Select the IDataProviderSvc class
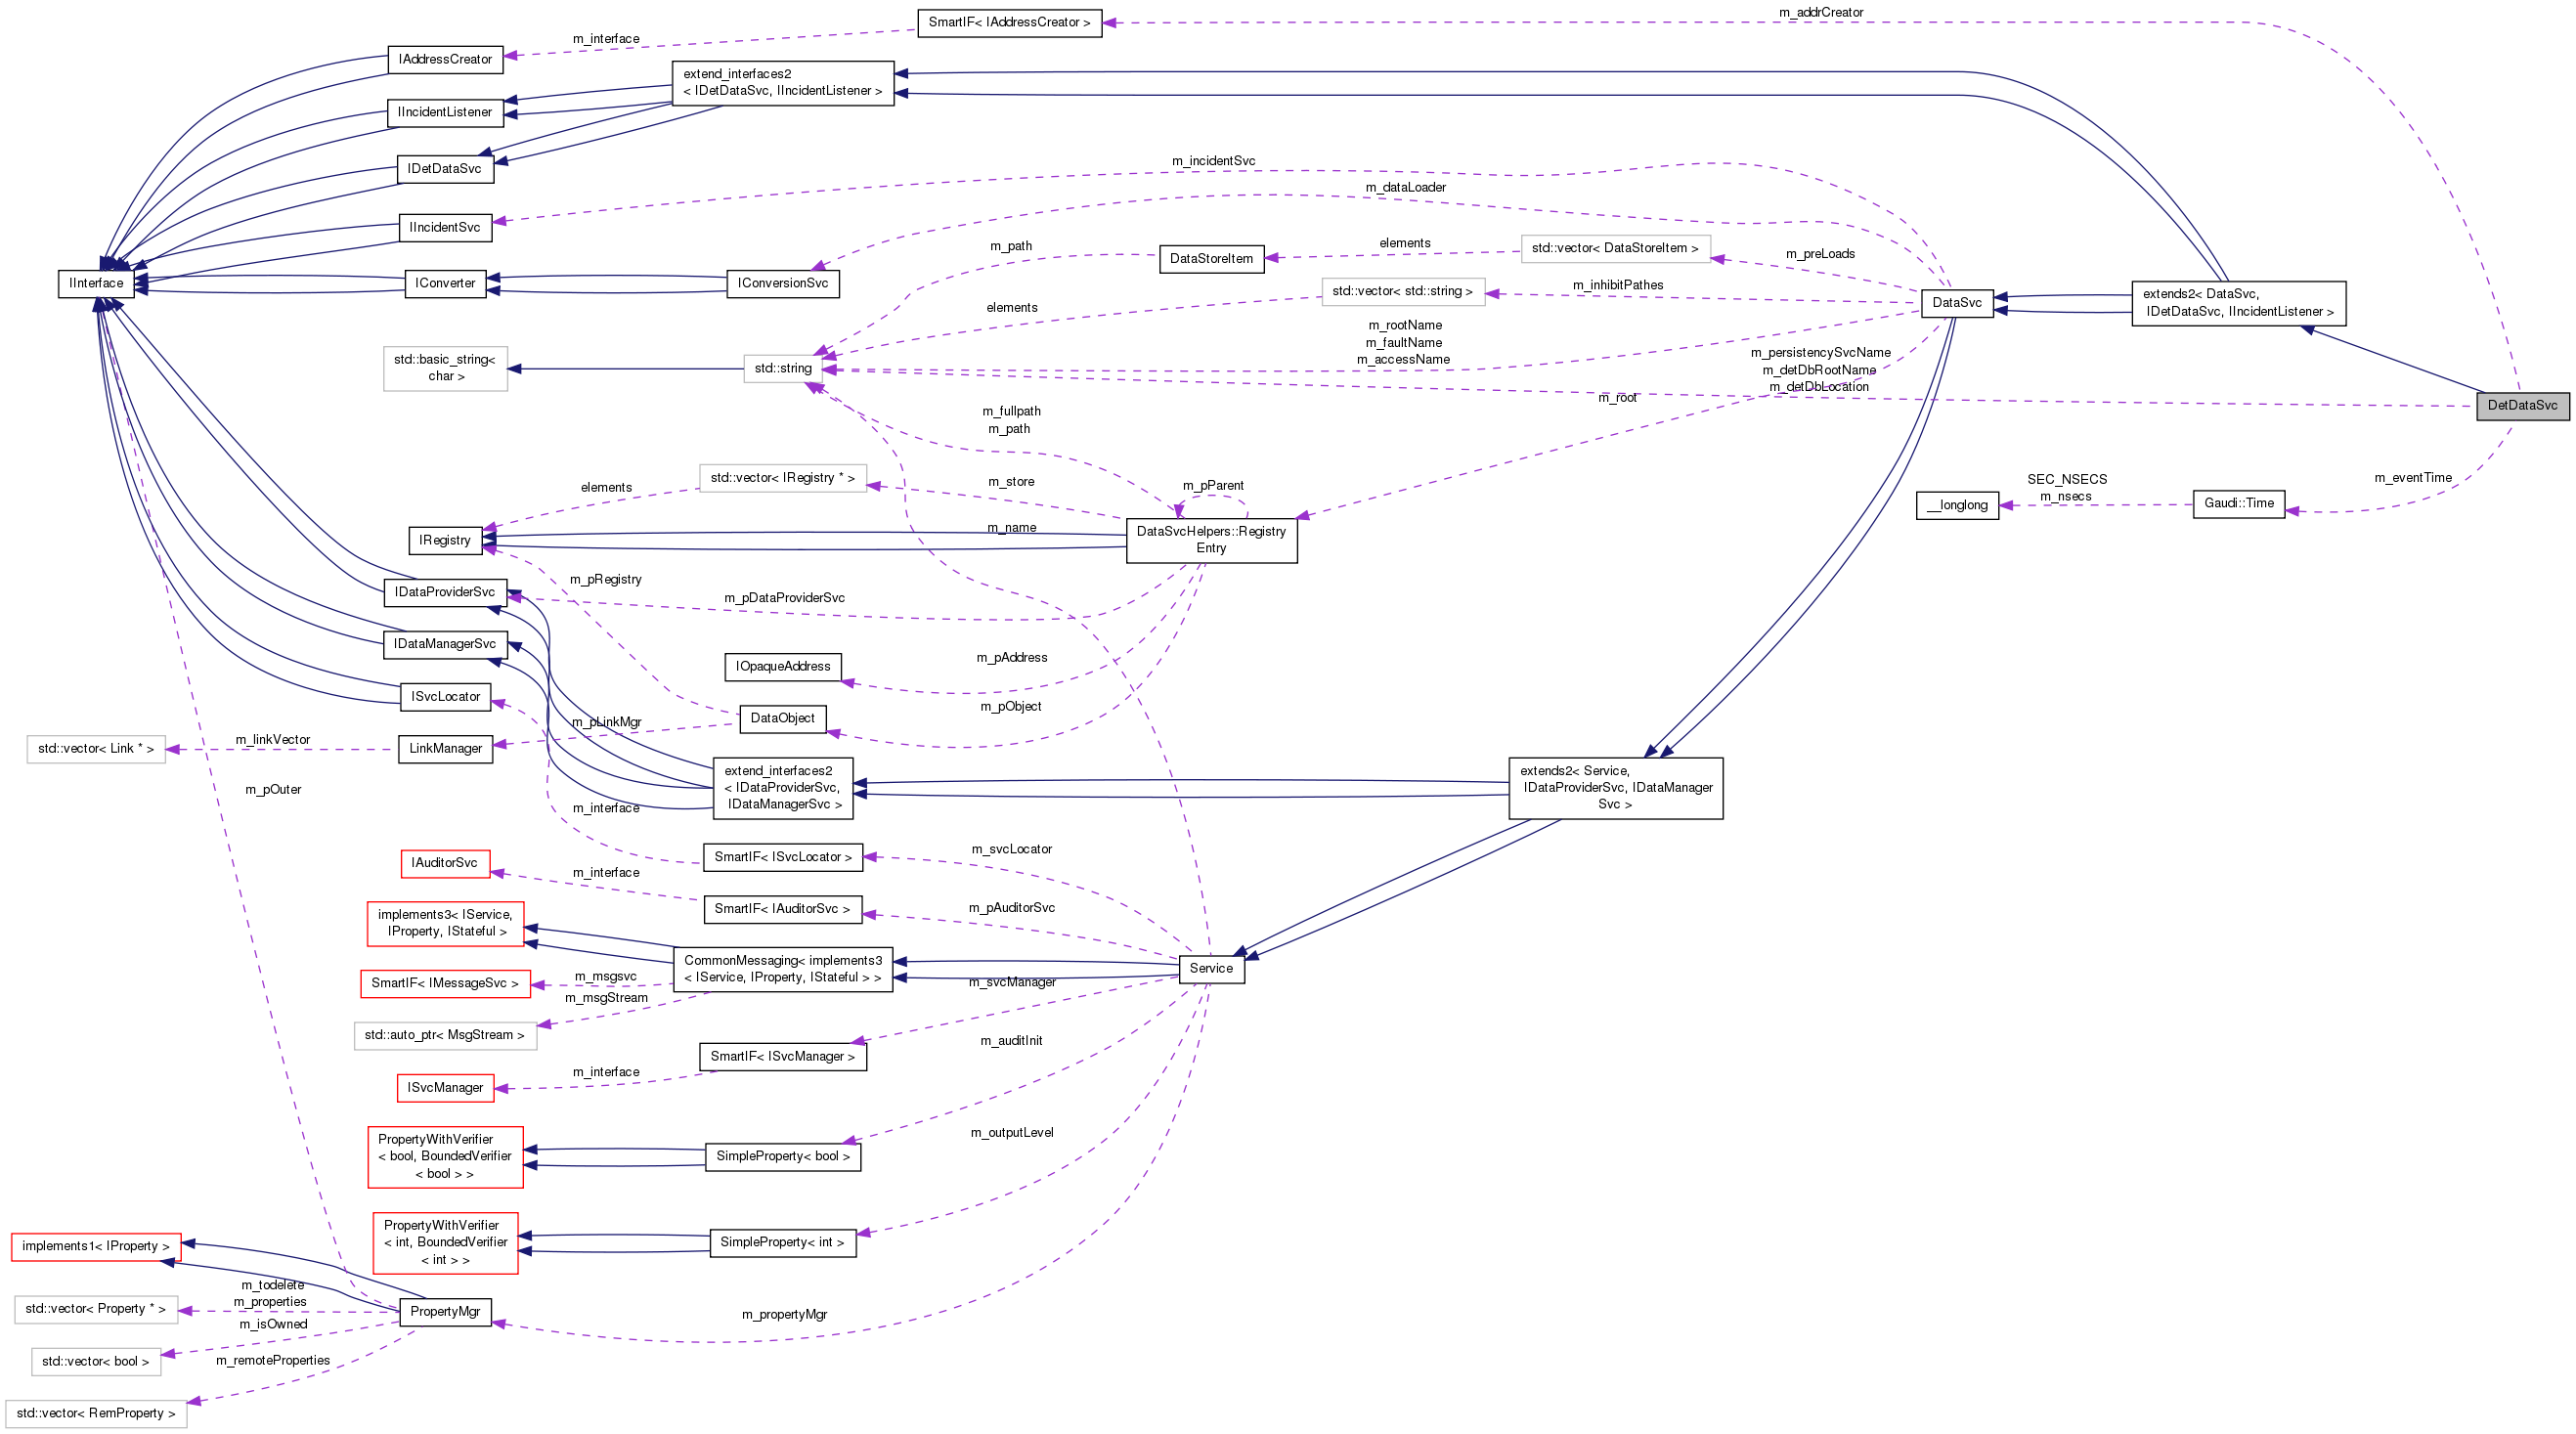The image size is (2576, 1434). click(x=446, y=591)
